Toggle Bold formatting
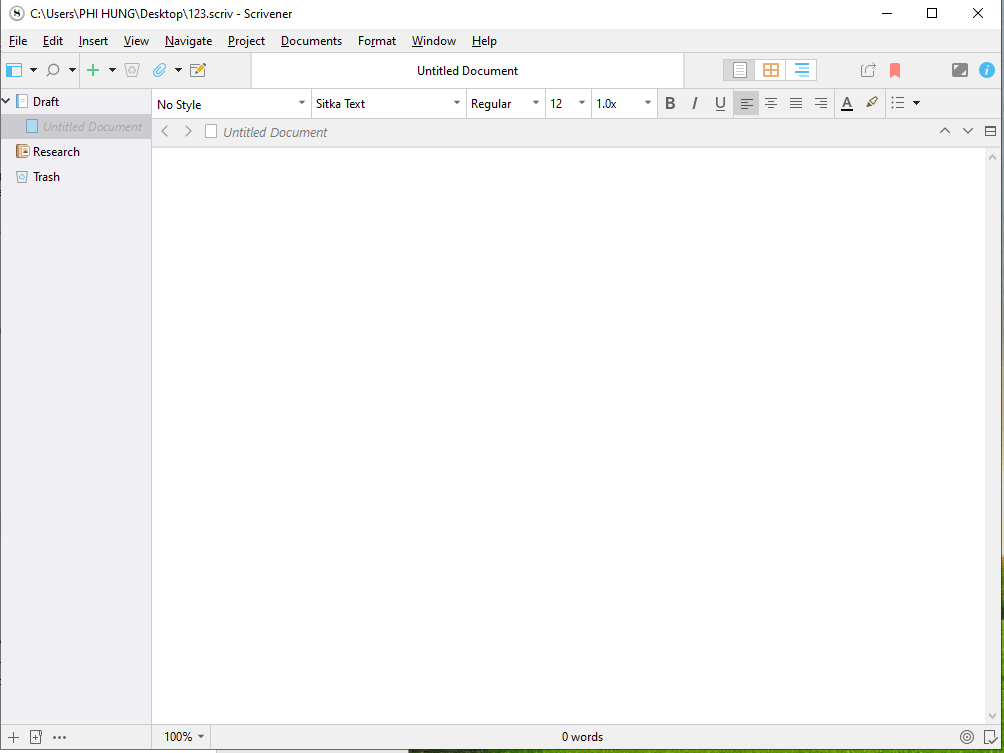Viewport: 1004px width, 753px height. 670,103
